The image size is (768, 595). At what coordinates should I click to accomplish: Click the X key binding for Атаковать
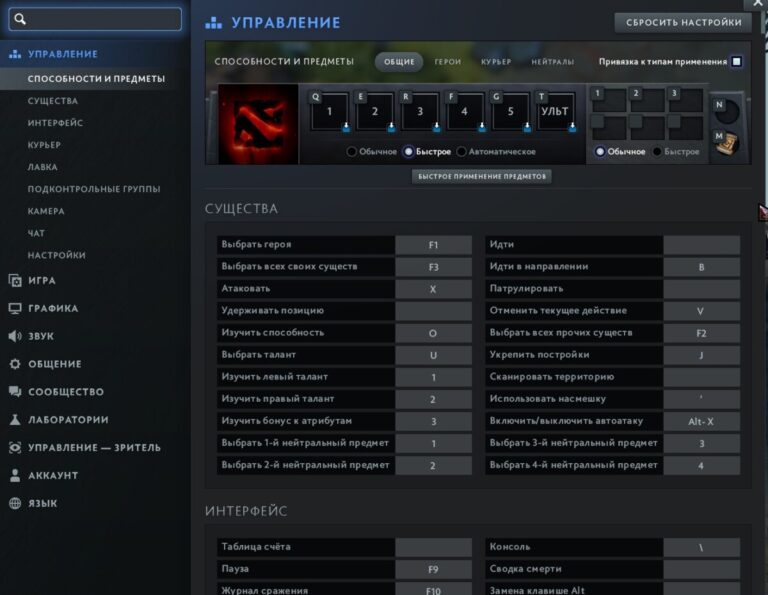(x=433, y=289)
